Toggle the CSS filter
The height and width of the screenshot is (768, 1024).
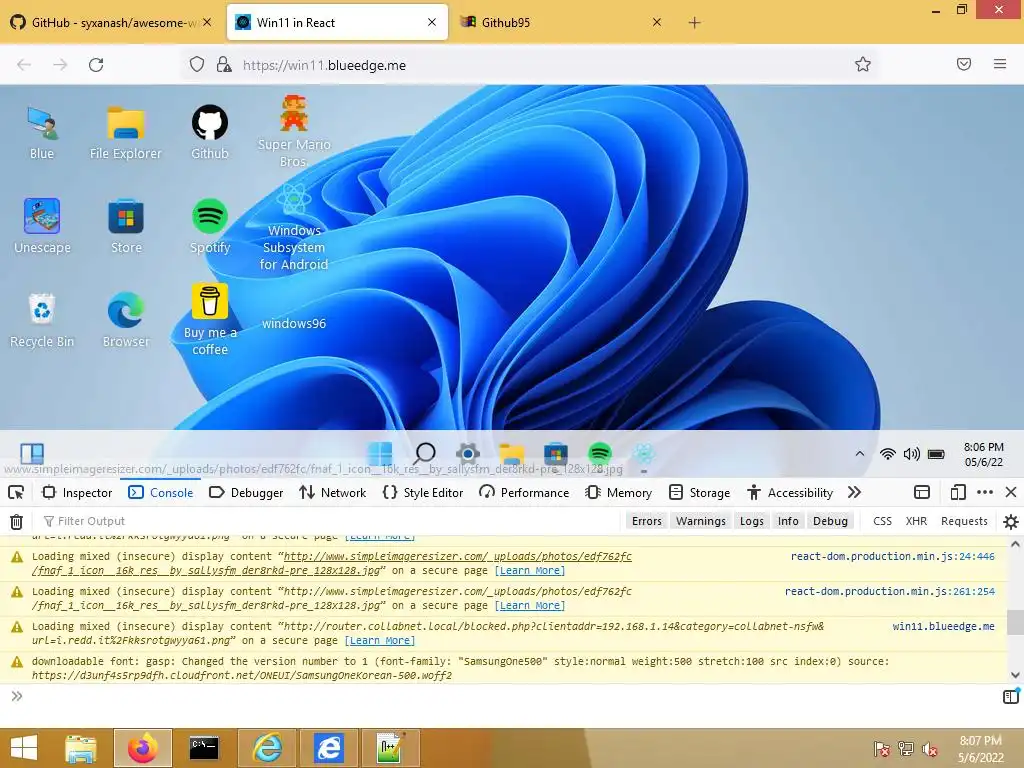coord(882,521)
